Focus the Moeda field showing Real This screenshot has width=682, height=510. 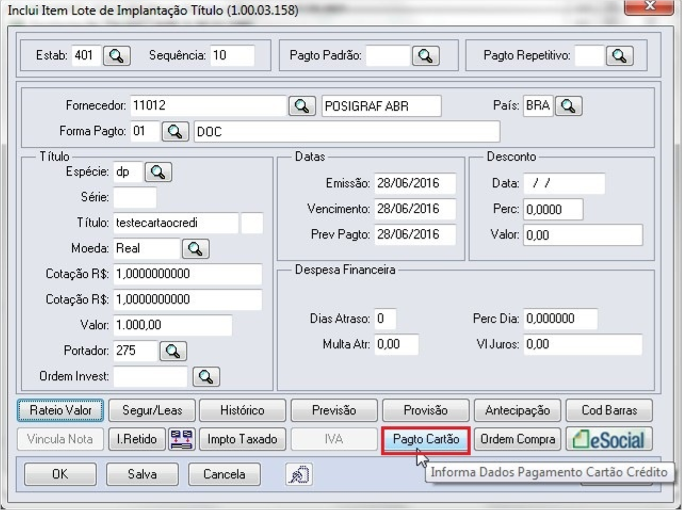coord(147,249)
